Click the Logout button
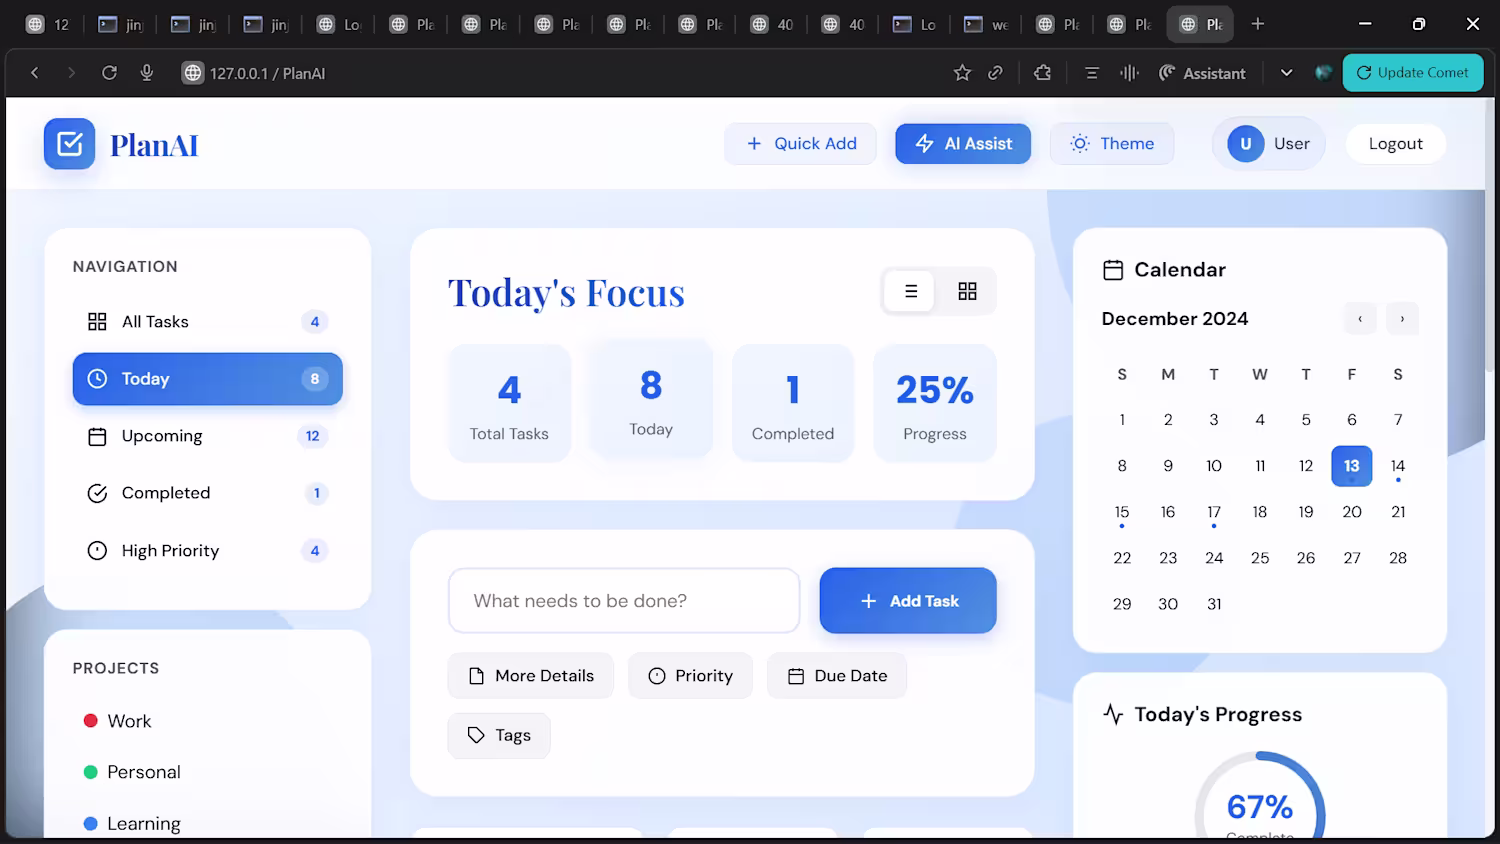This screenshot has width=1500, height=844. click(1395, 144)
